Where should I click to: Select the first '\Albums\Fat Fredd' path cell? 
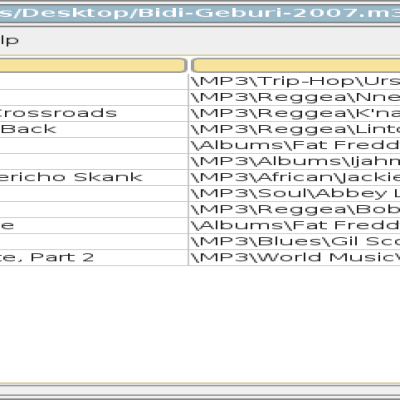click(x=295, y=145)
